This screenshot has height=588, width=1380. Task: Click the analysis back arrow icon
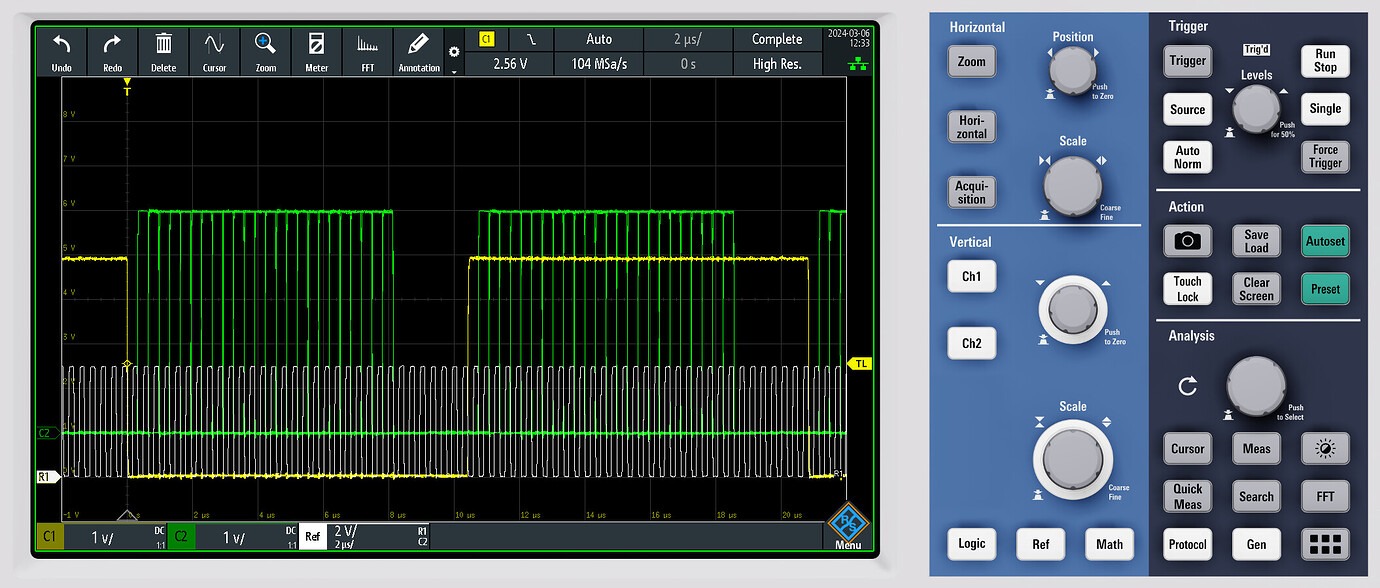point(1187,386)
